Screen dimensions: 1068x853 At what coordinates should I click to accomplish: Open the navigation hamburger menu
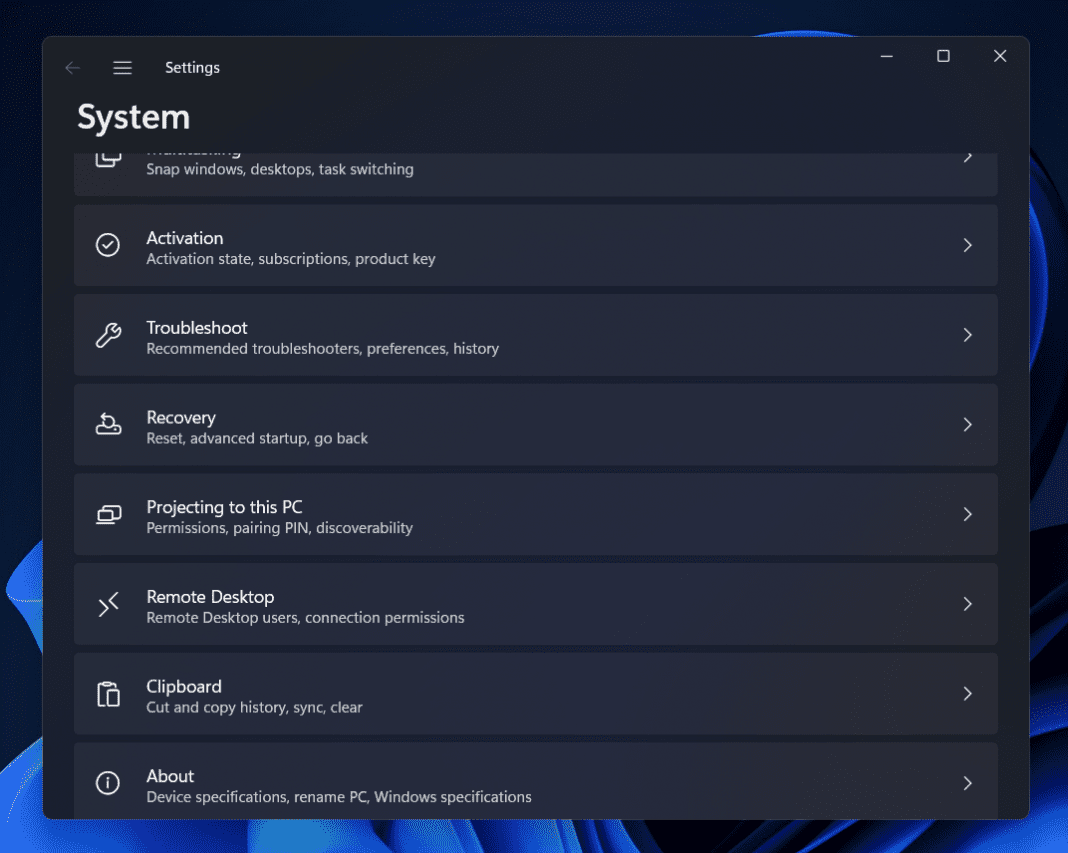[x=122, y=67]
